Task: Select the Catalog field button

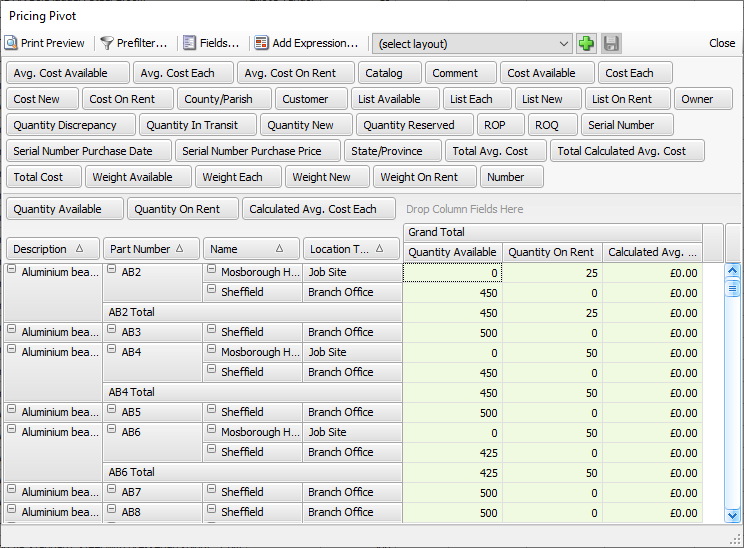Action: (x=390, y=73)
